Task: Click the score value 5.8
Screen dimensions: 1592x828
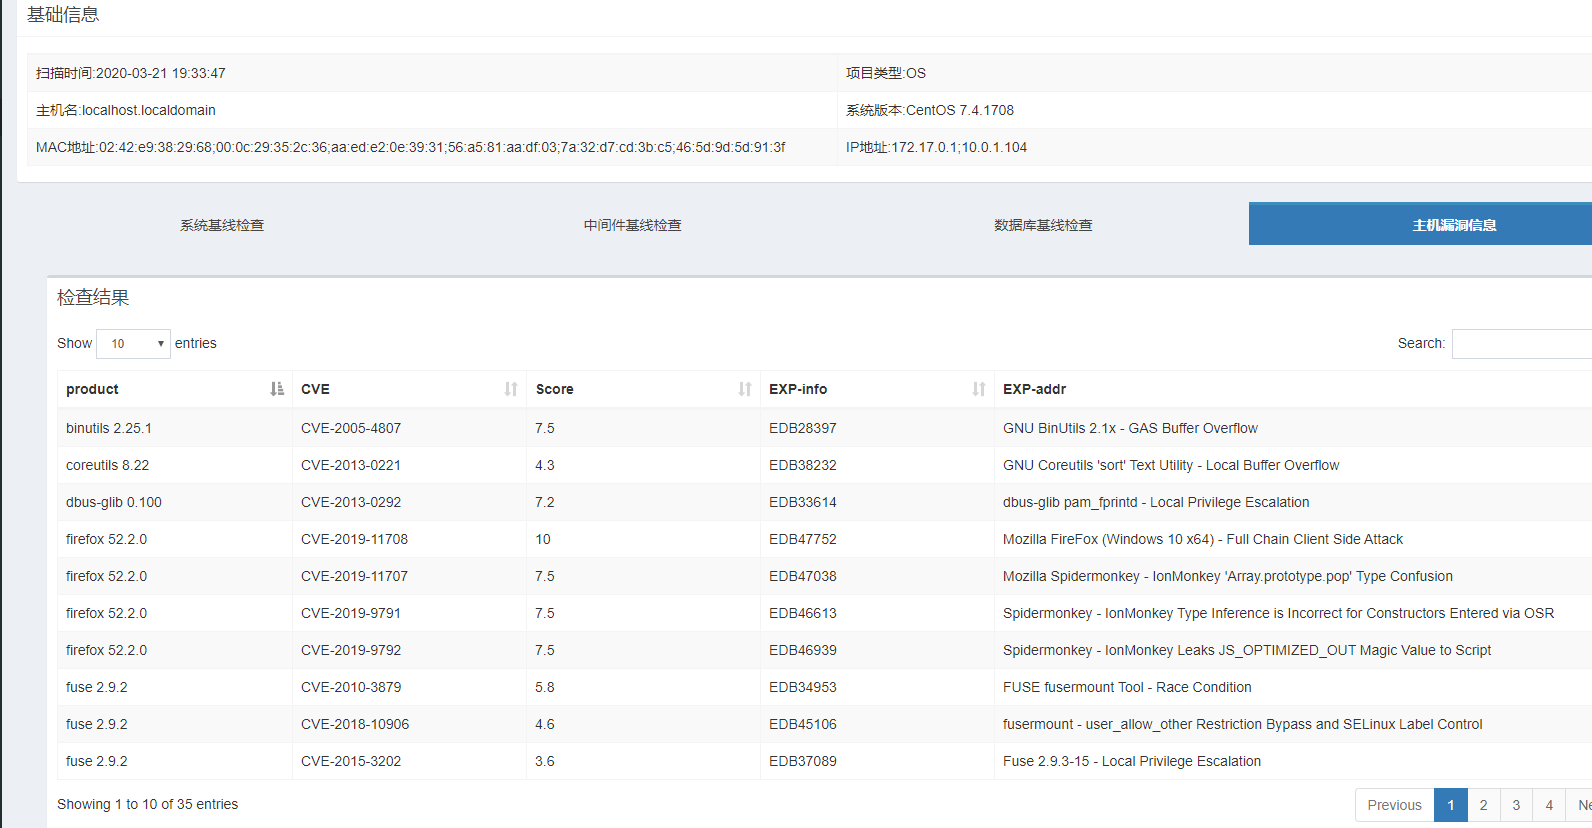Action: point(545,687)
